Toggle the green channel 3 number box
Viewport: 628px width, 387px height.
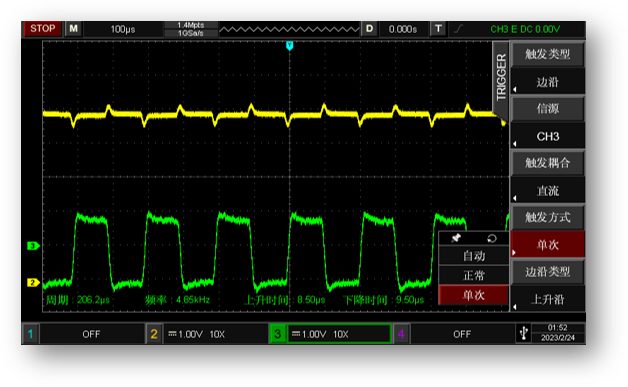277,334
